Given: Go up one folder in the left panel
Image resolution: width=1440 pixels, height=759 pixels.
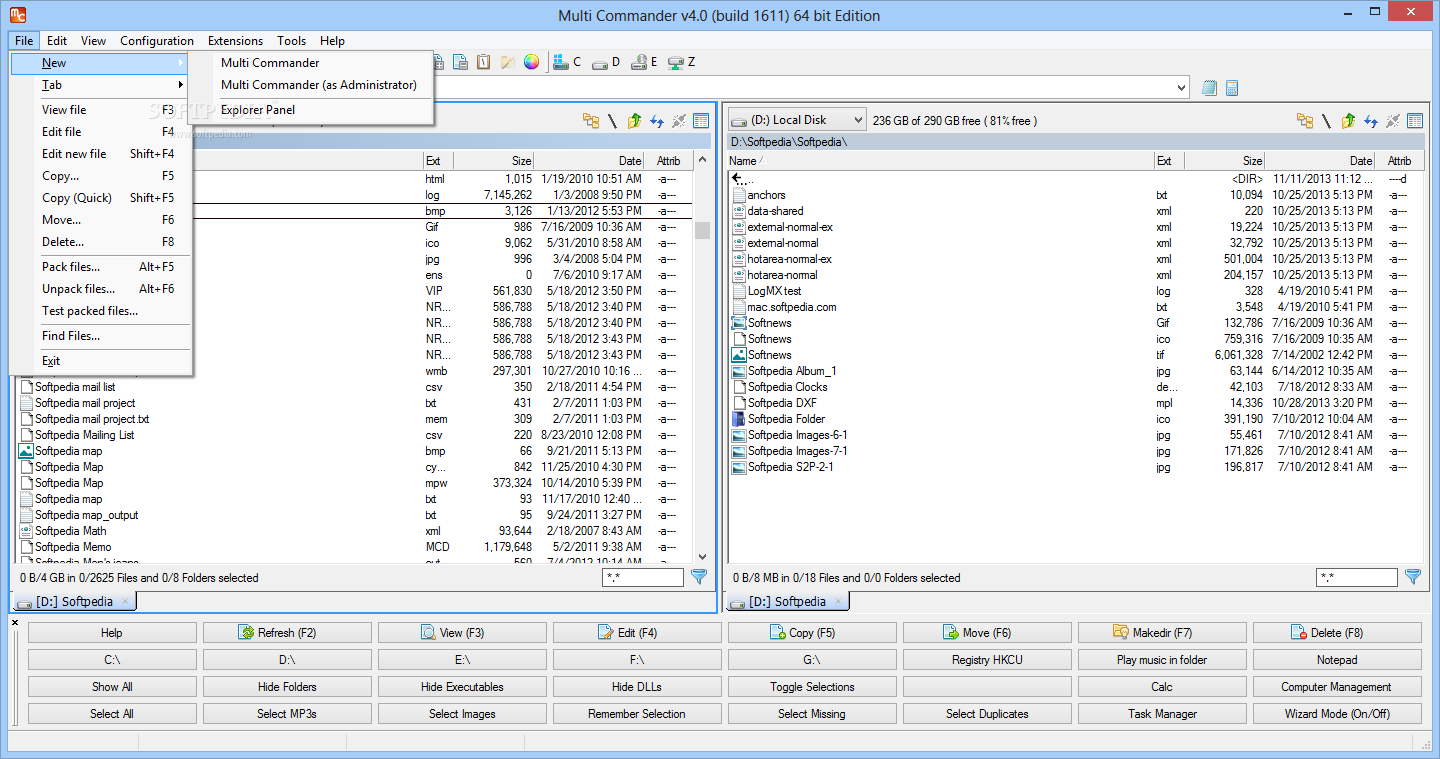Looking at the screenshot, I should pyautogui.click(x=634, y=121).
